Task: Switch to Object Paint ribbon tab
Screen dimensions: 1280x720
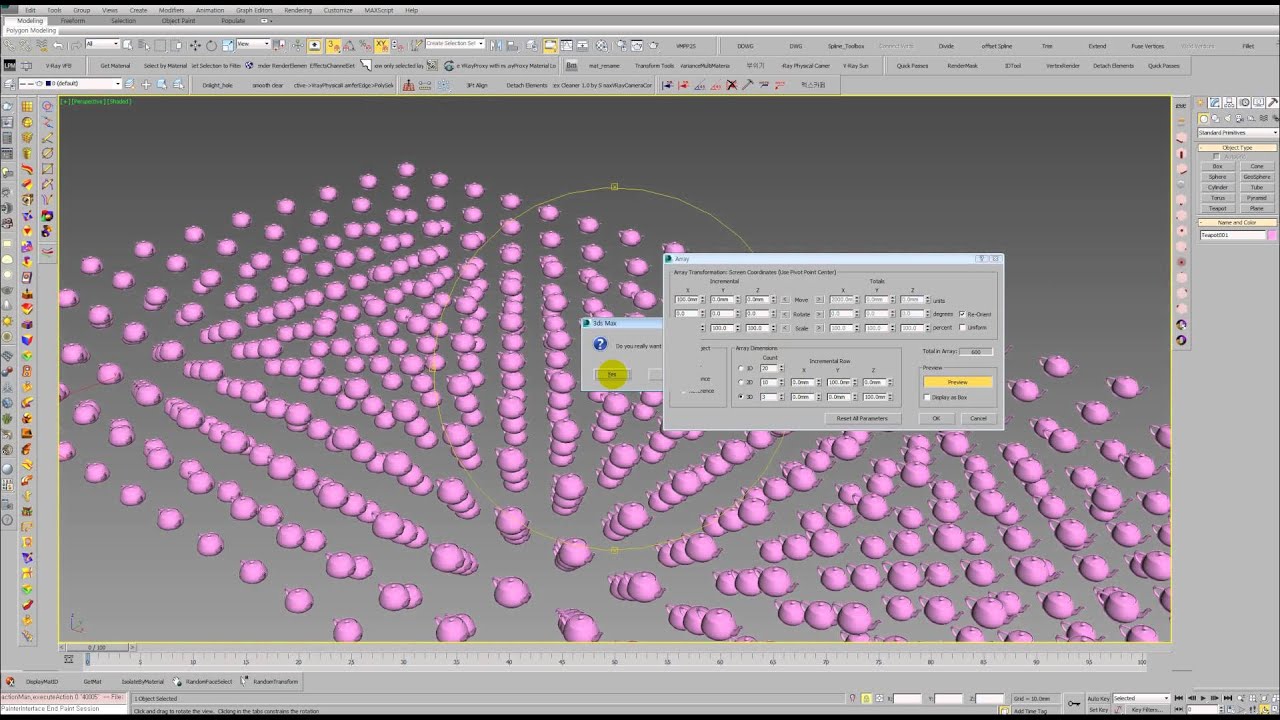Action: click(178, 20)
